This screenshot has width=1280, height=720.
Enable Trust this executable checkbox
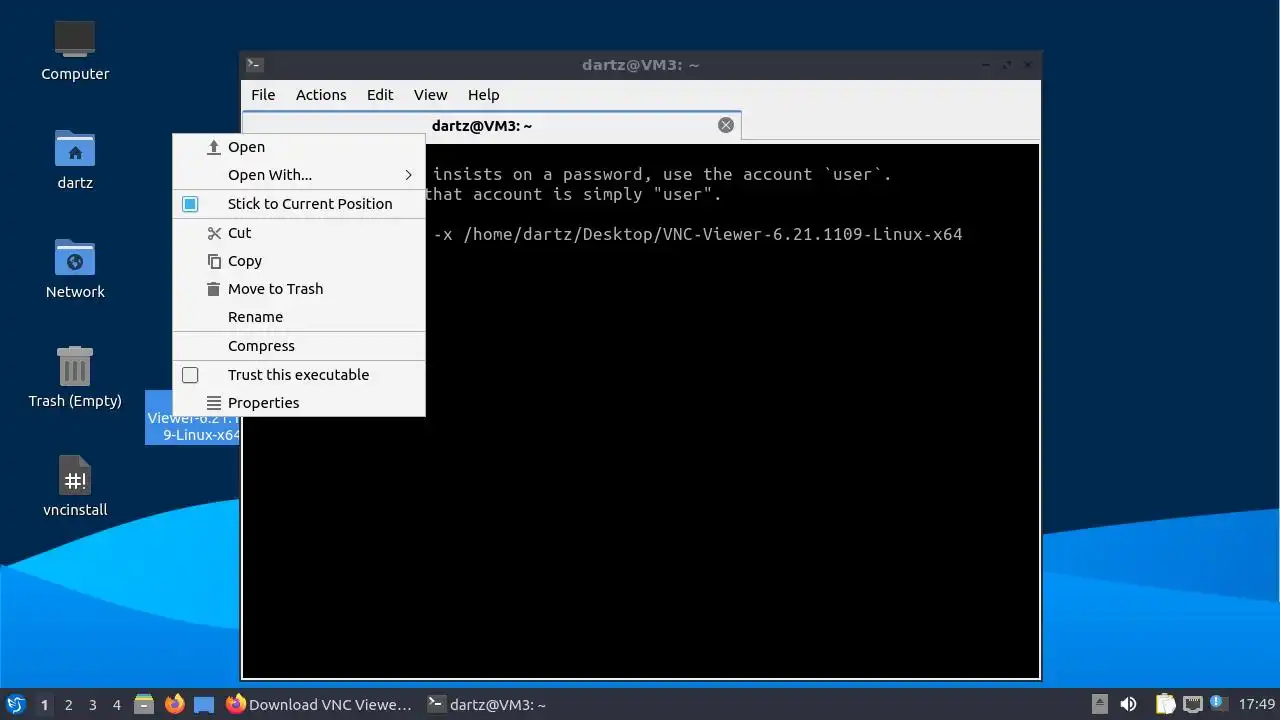(x=190, y=375)
